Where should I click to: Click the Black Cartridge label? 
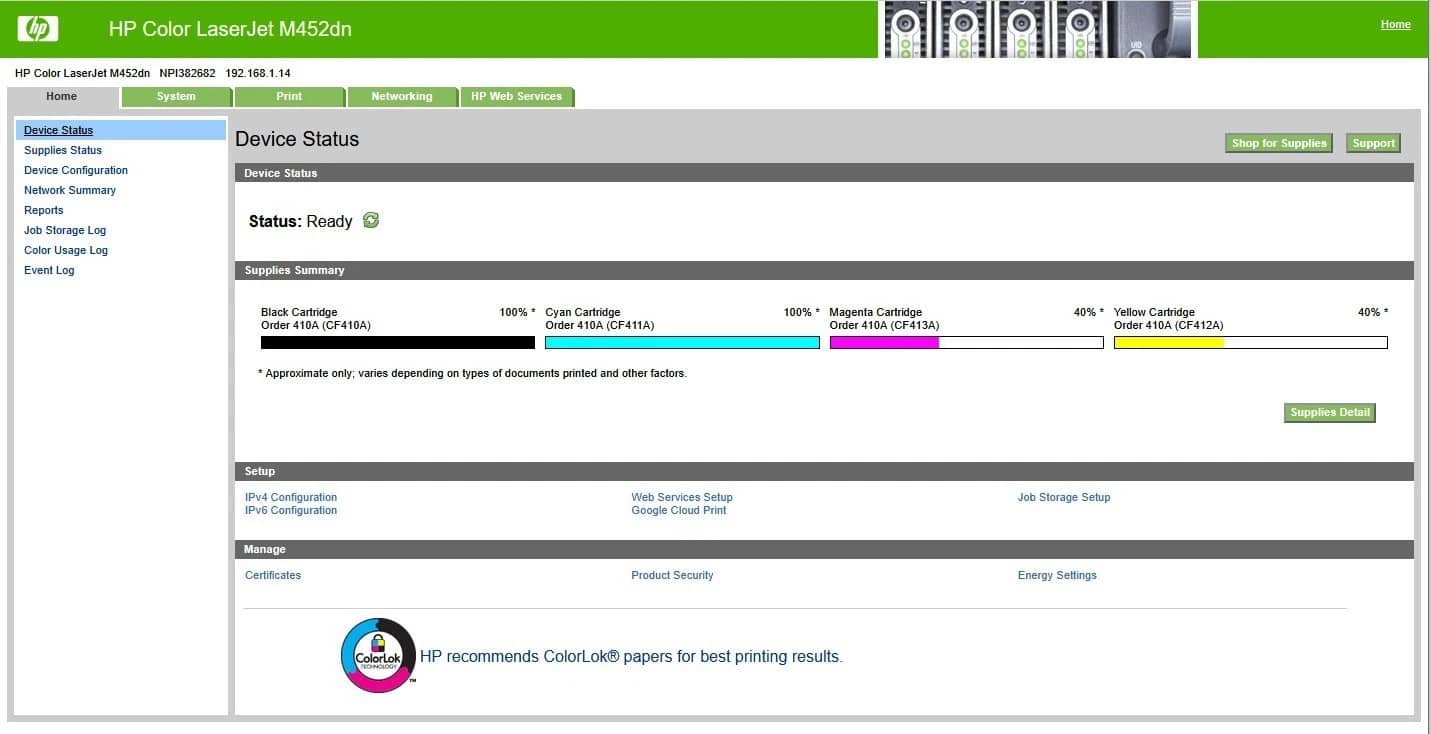coord(299,312)
